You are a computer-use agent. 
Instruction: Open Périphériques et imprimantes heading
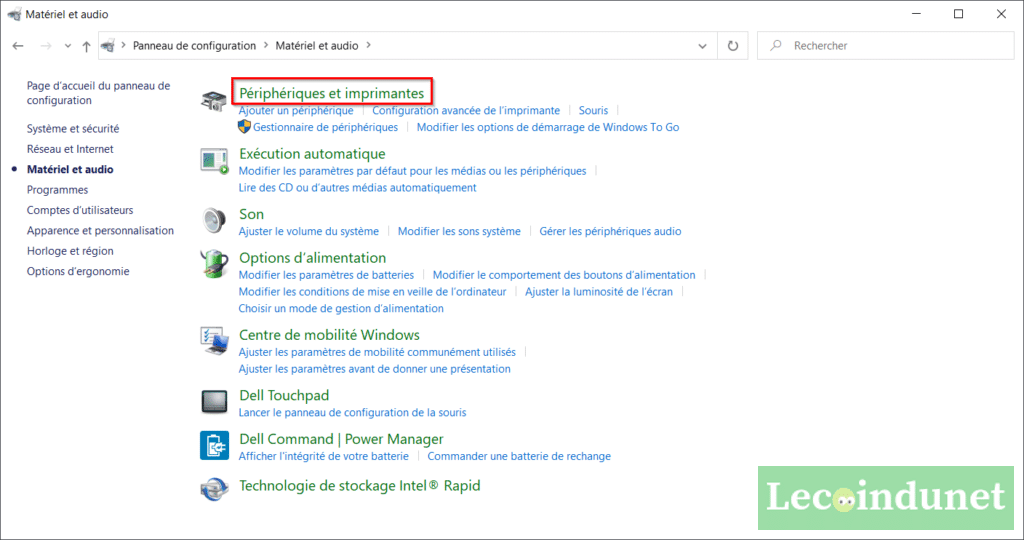click(331, 93)
